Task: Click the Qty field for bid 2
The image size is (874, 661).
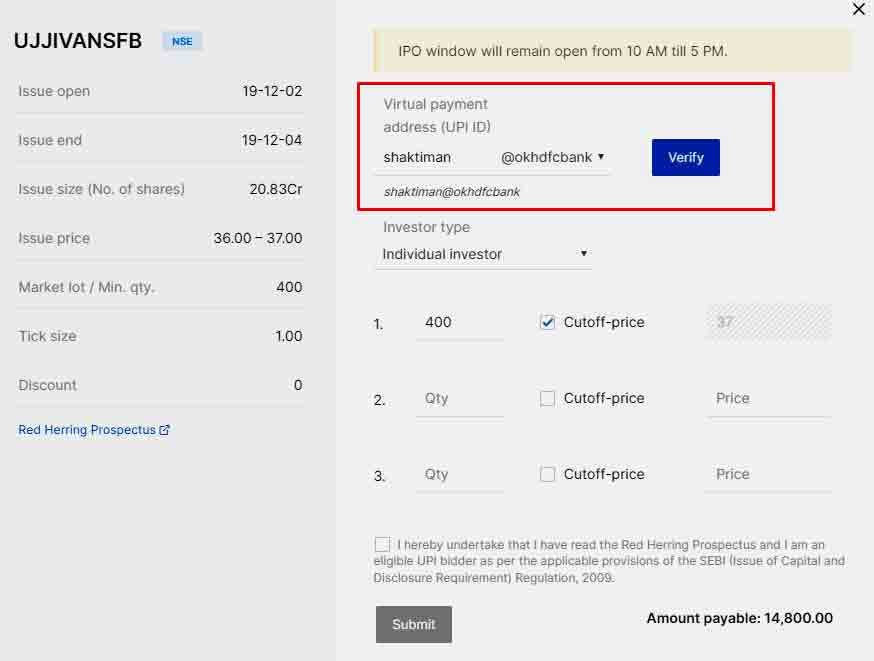Action: click(460, 398)
